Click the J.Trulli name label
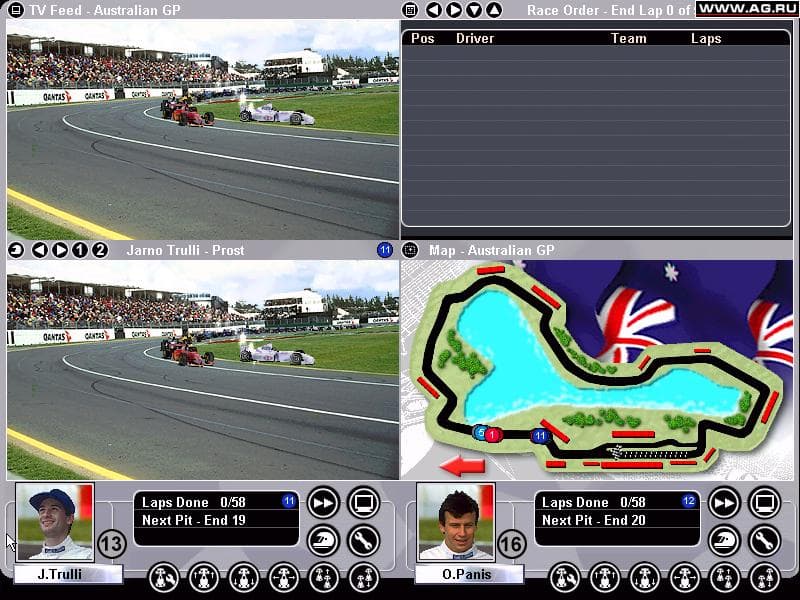This screenshot has width=800, height=600. tap(68, 574)
